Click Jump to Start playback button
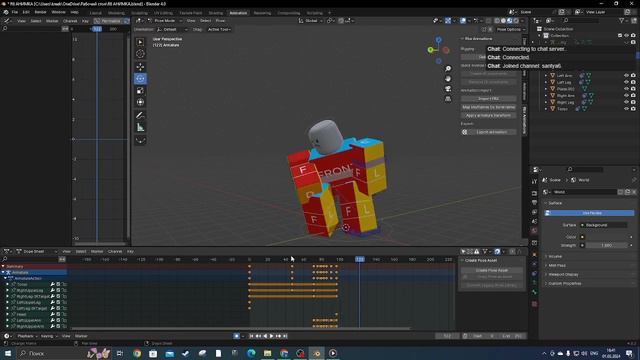The width and height of the screenshot is (640, 360). point(251,336)
